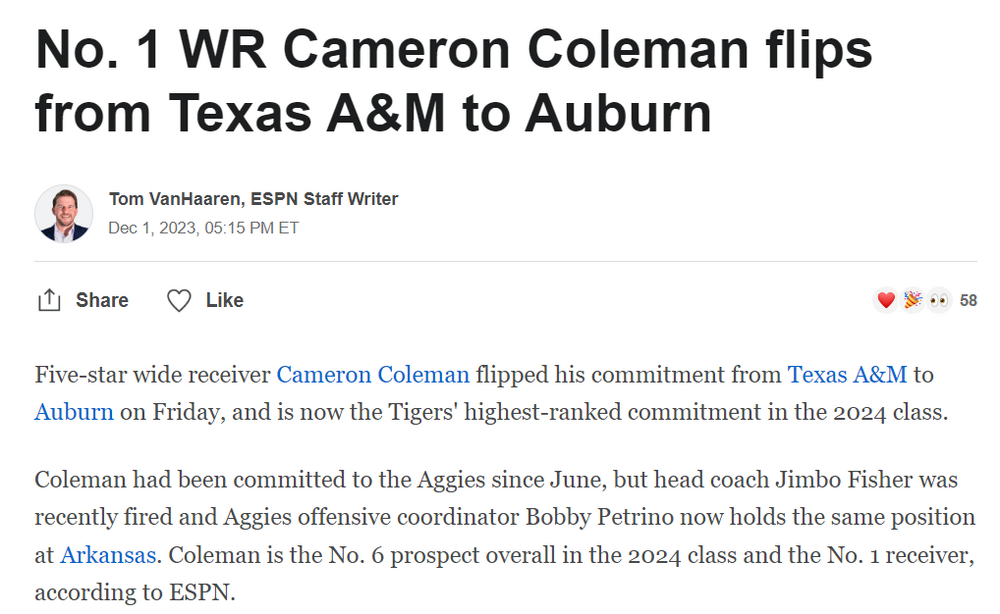Follow the Texas A&M team link
The width and height of the screenshot is (1000, 614).
(847, 375)
